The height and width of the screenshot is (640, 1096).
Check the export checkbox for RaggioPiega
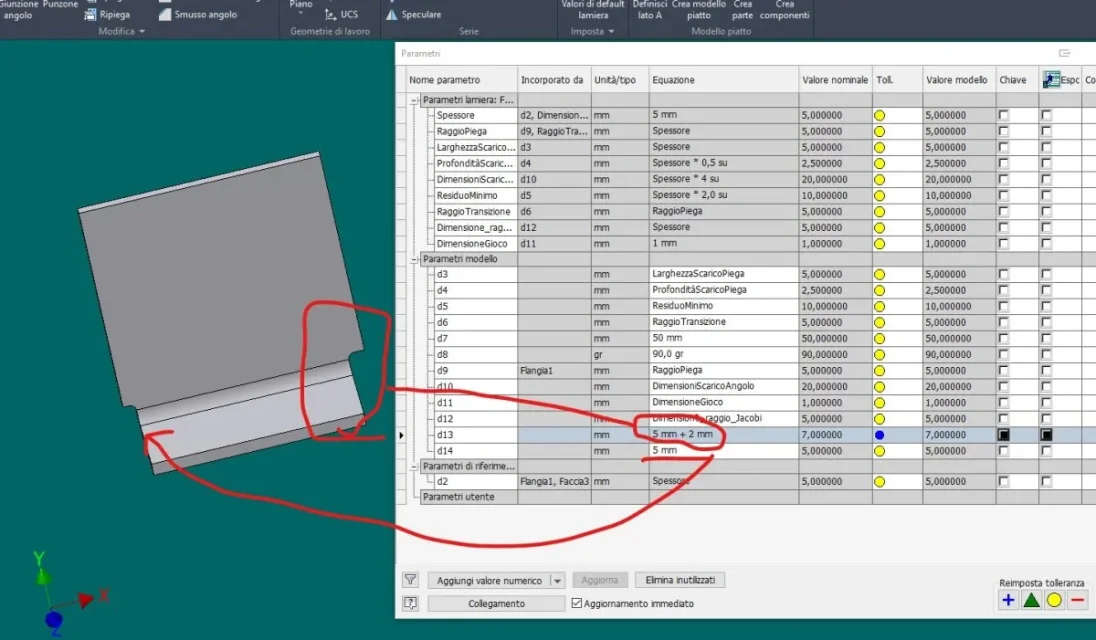tap(1046, 131)
